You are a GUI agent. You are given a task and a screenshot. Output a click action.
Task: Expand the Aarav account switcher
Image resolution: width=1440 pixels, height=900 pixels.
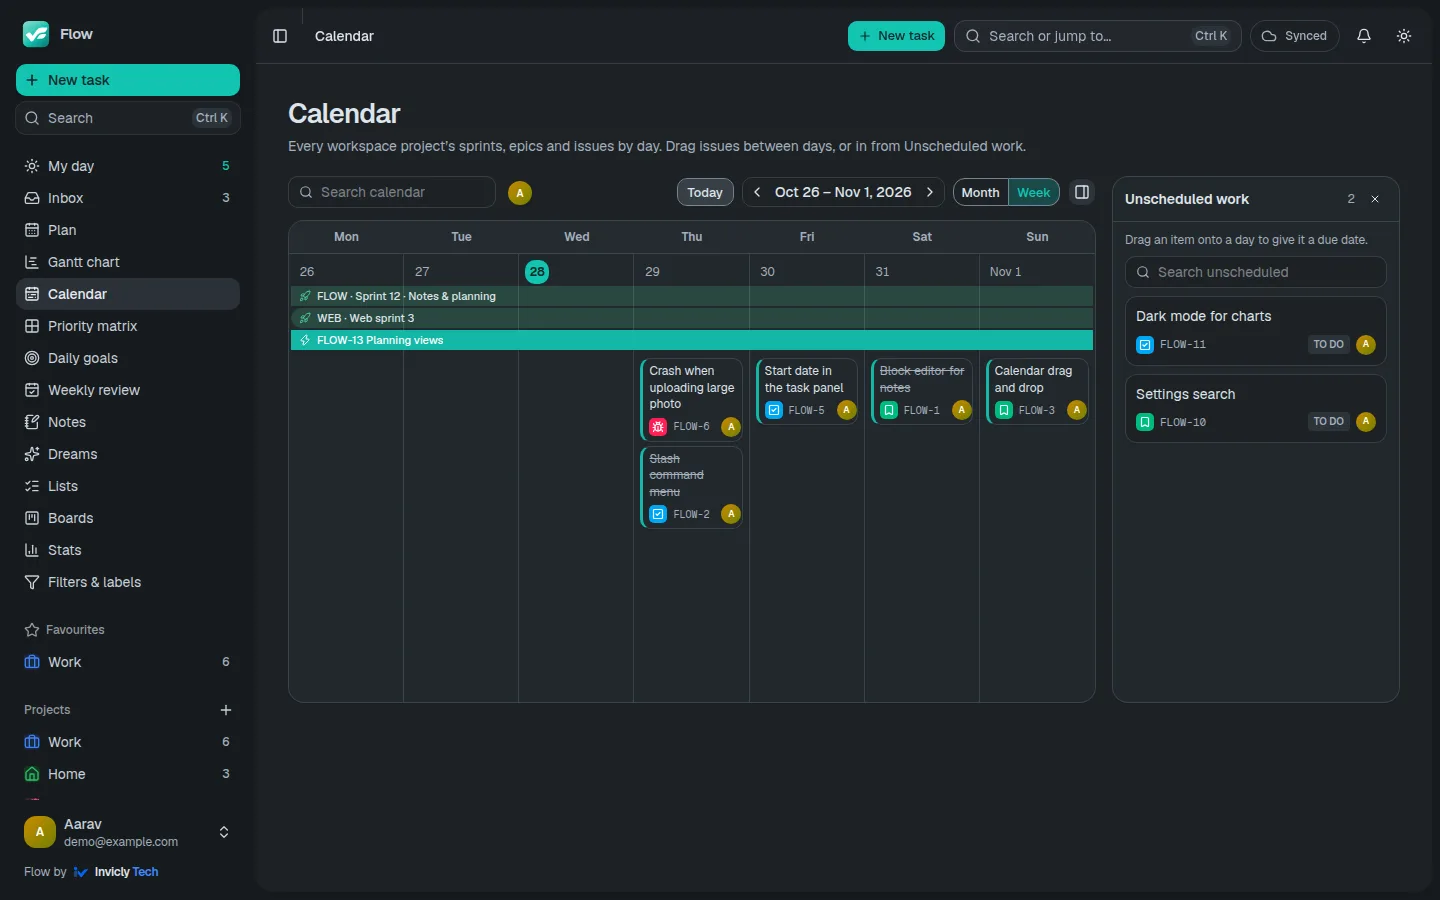pyautogui.click(x=128, y=832)
